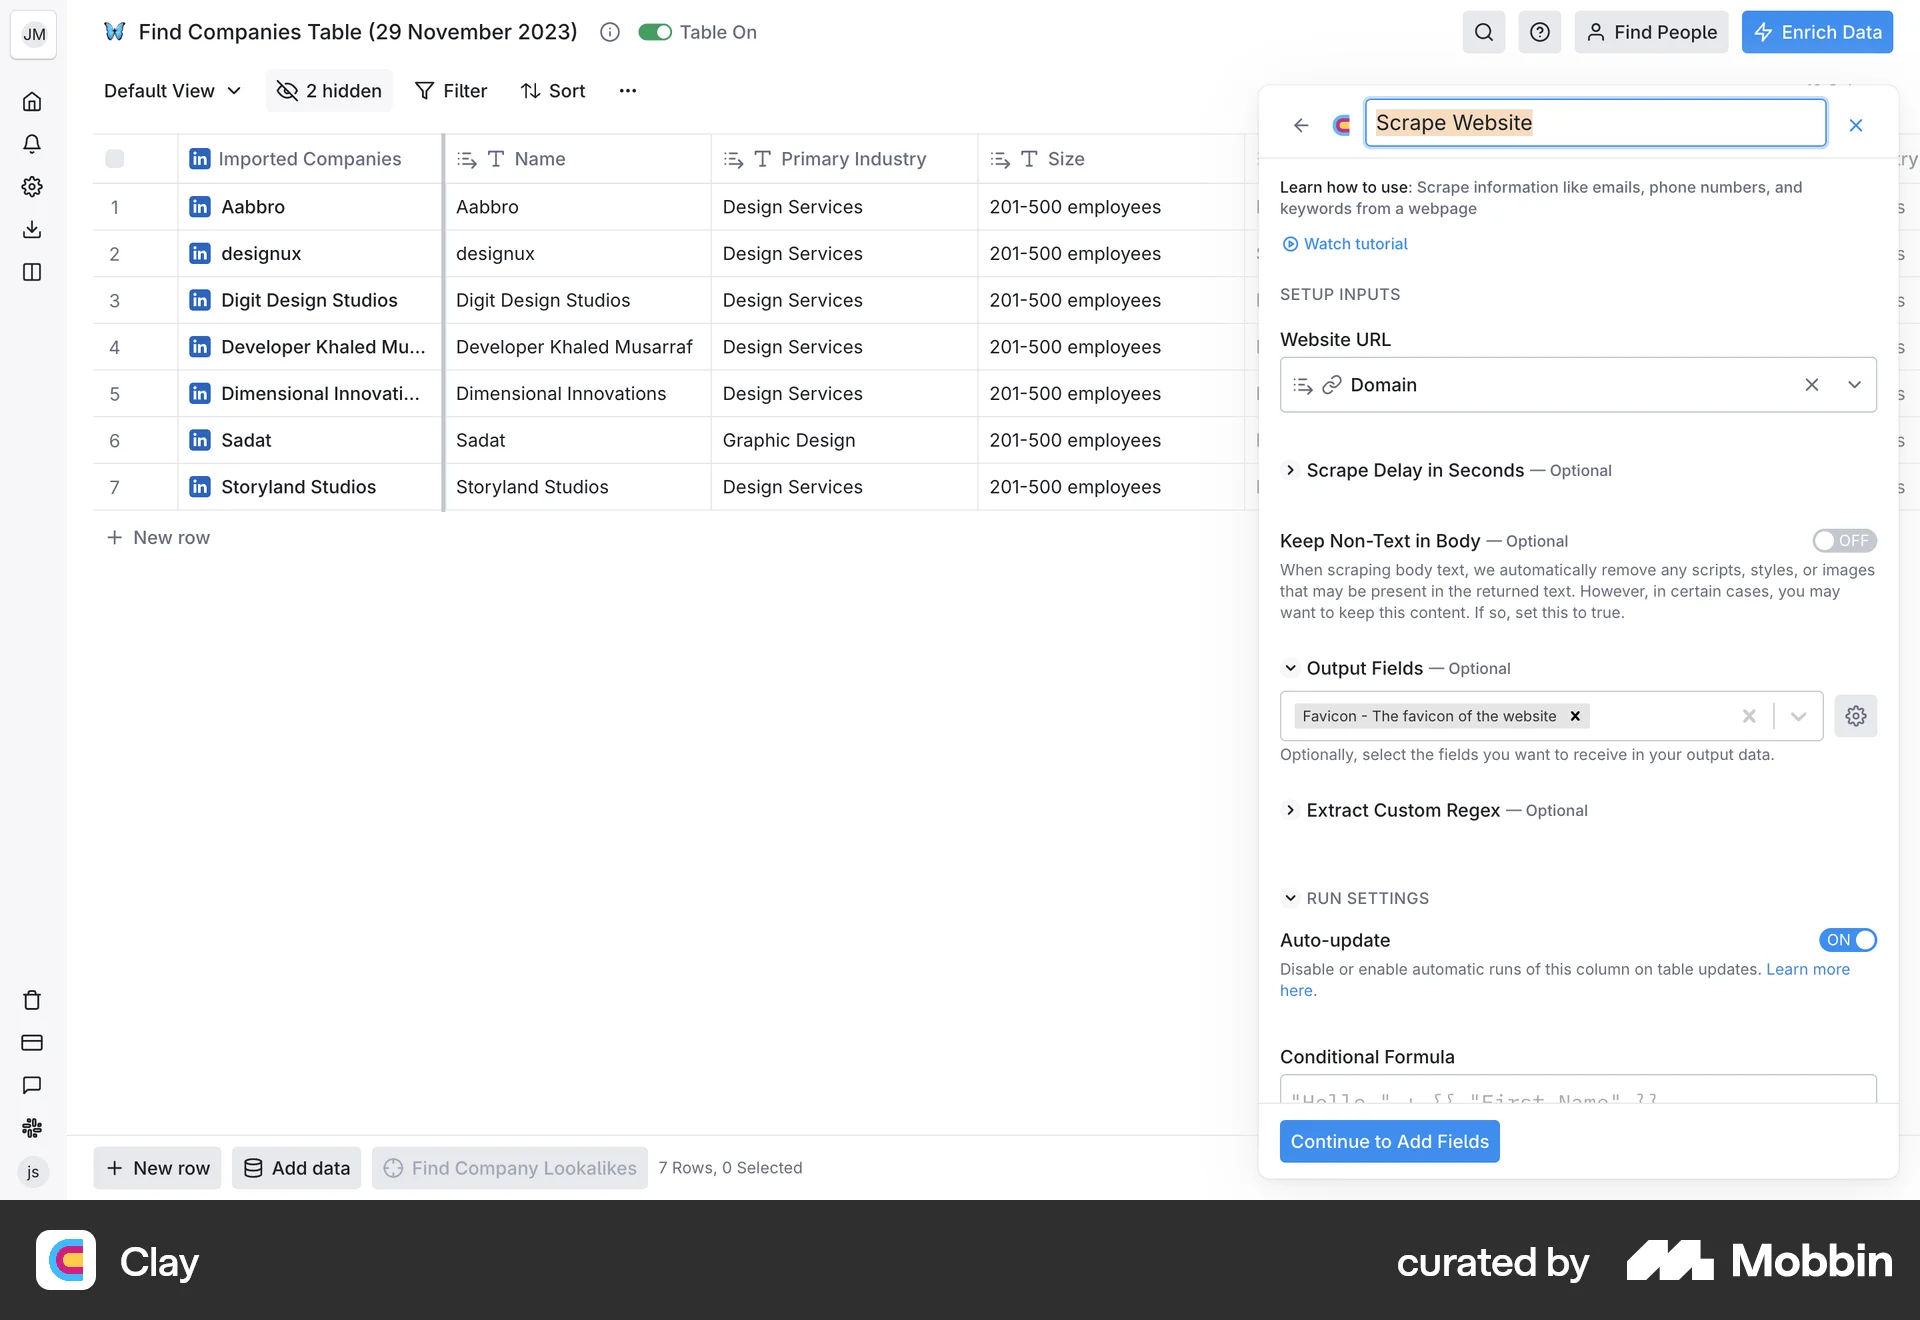Click the search icon in top bar
The height and width of the screenshot is (1320, 1920).
point(1483,32)
